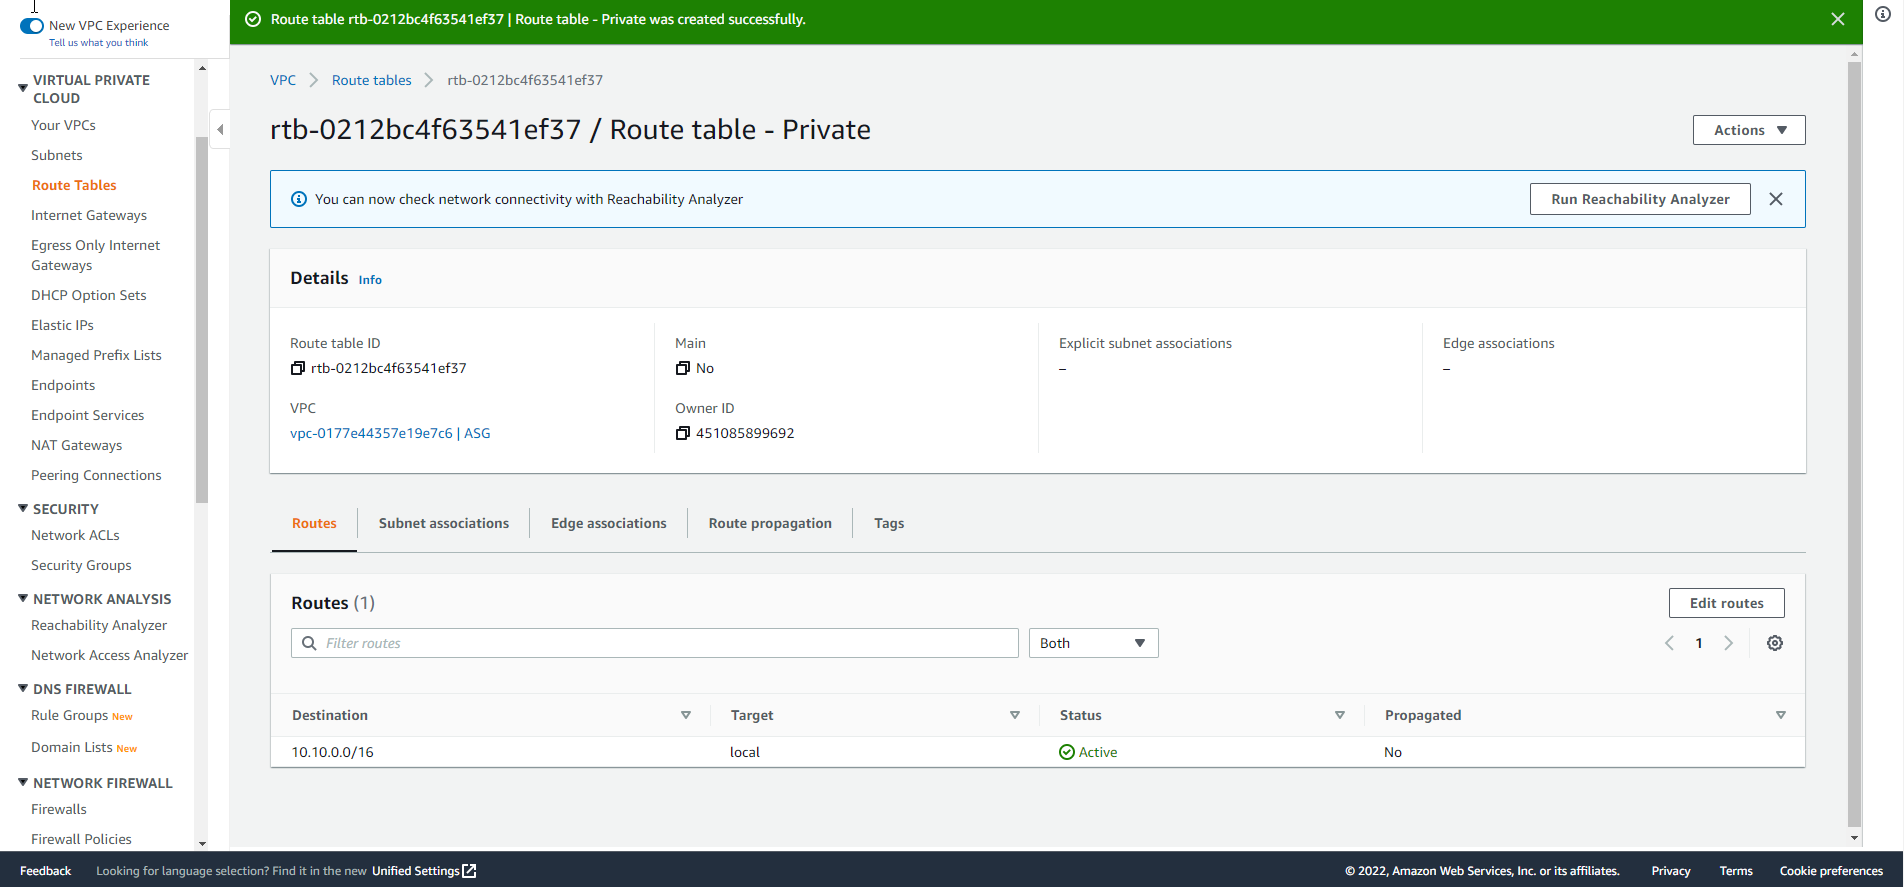Click the search icon in routes filter
Image resolution: width=1904 pixels, height=887 pixels.
(309, 643)
